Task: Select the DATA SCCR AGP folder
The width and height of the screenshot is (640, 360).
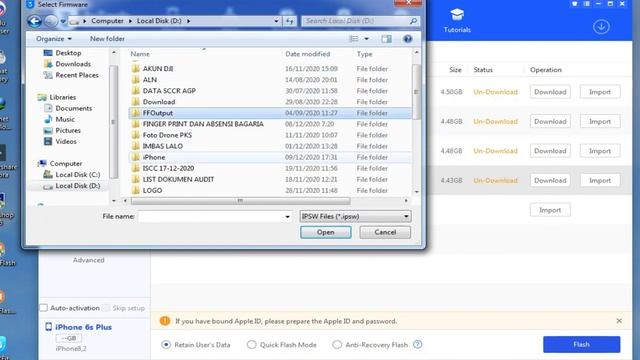Action: coord(270,91)
